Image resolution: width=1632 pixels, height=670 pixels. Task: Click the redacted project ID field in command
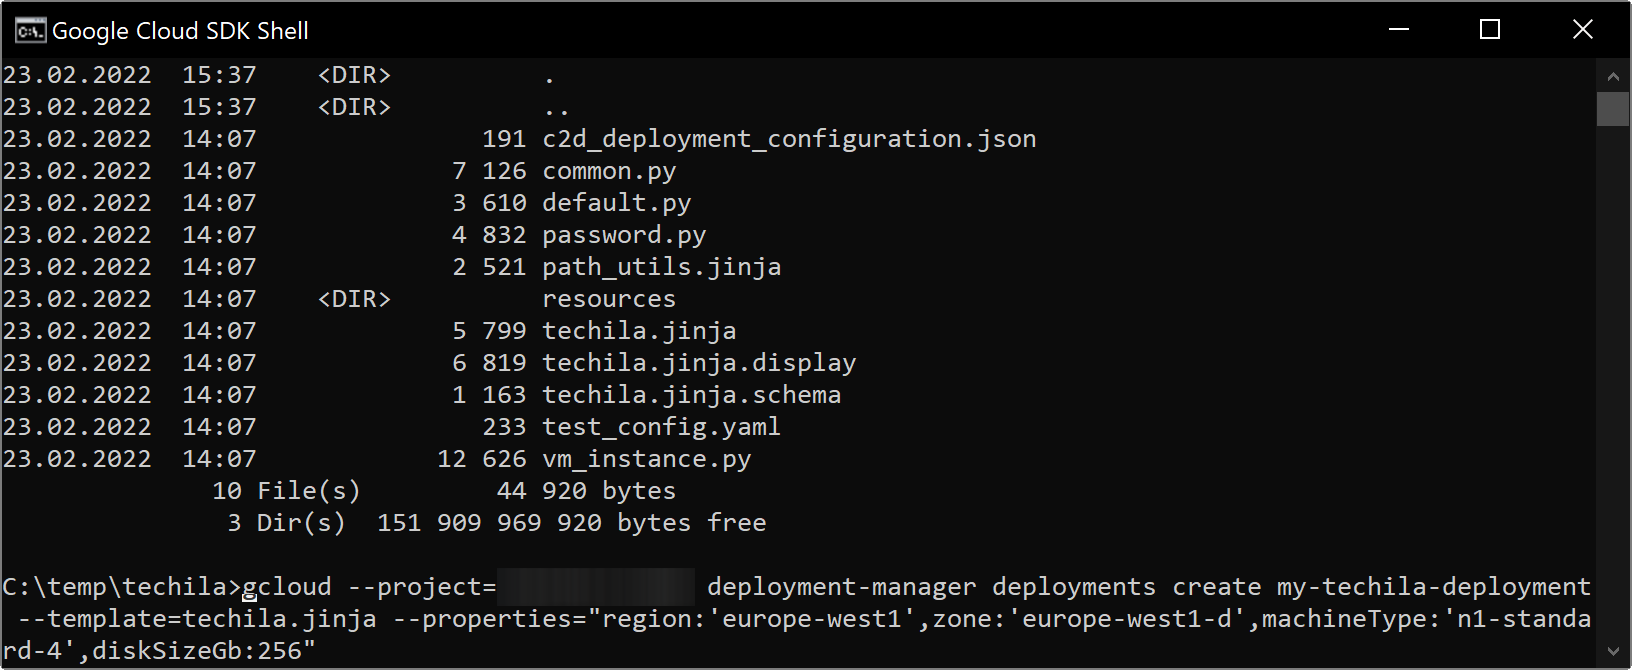click(596, 587)
